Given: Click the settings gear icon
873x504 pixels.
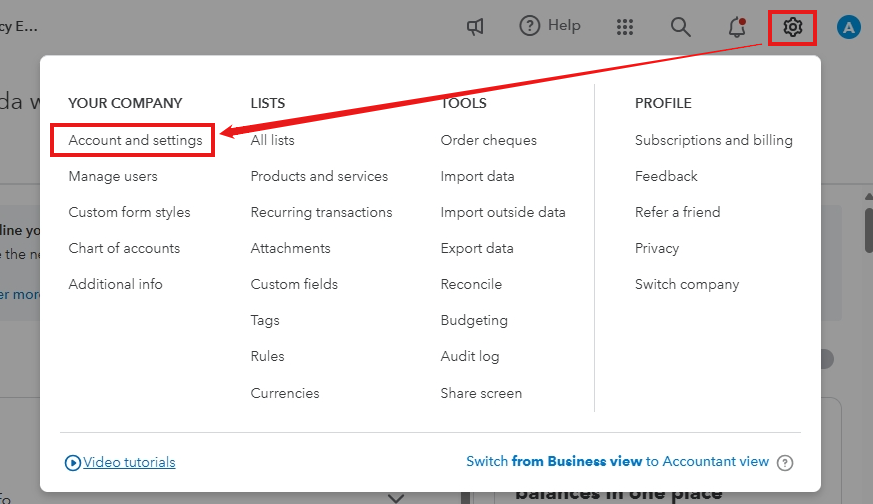Looking at the screenshot, I should click(x=793, y=27).
